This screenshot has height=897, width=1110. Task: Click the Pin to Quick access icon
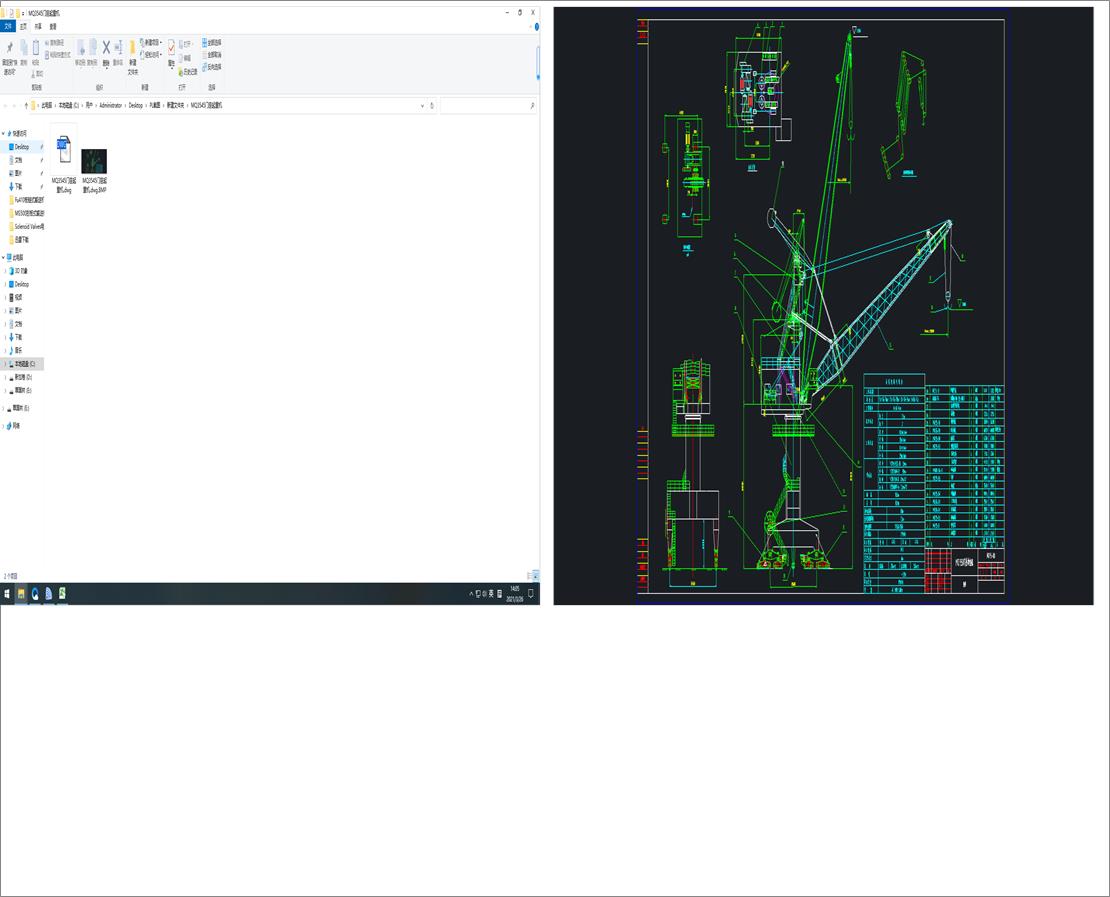click(x=10, y=49)
